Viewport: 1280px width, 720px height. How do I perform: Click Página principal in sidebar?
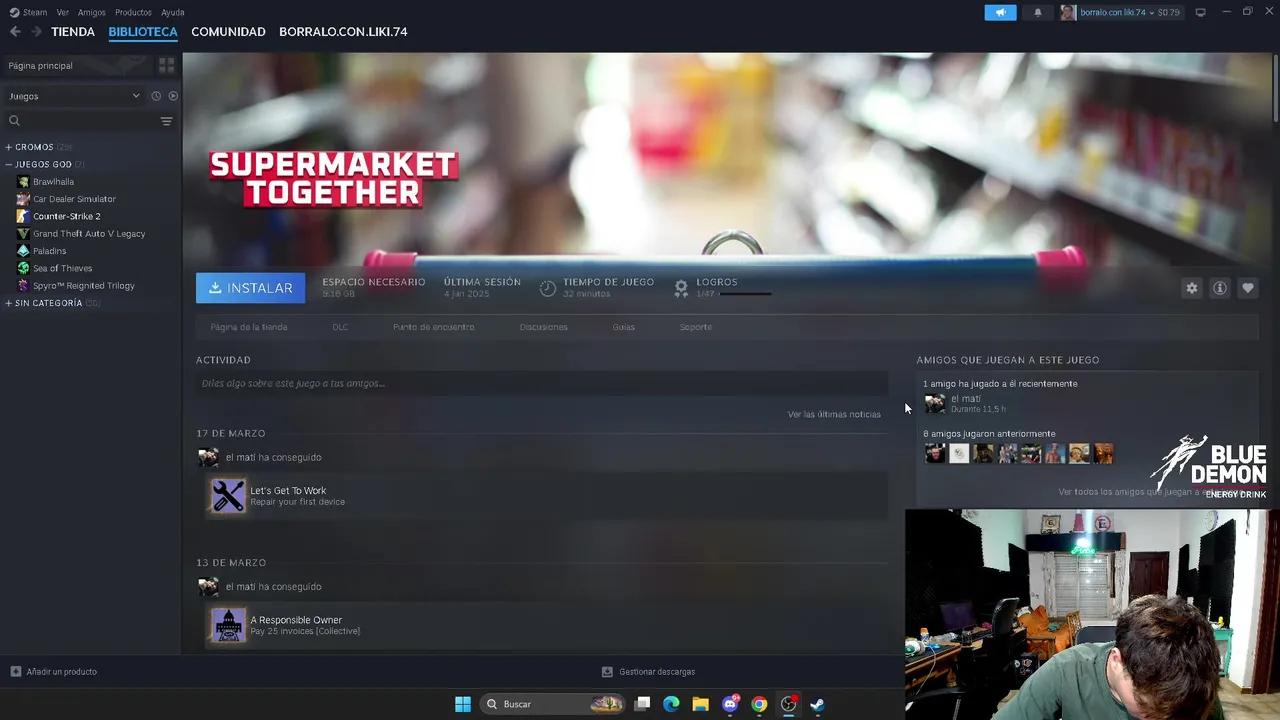click(40, 65)
